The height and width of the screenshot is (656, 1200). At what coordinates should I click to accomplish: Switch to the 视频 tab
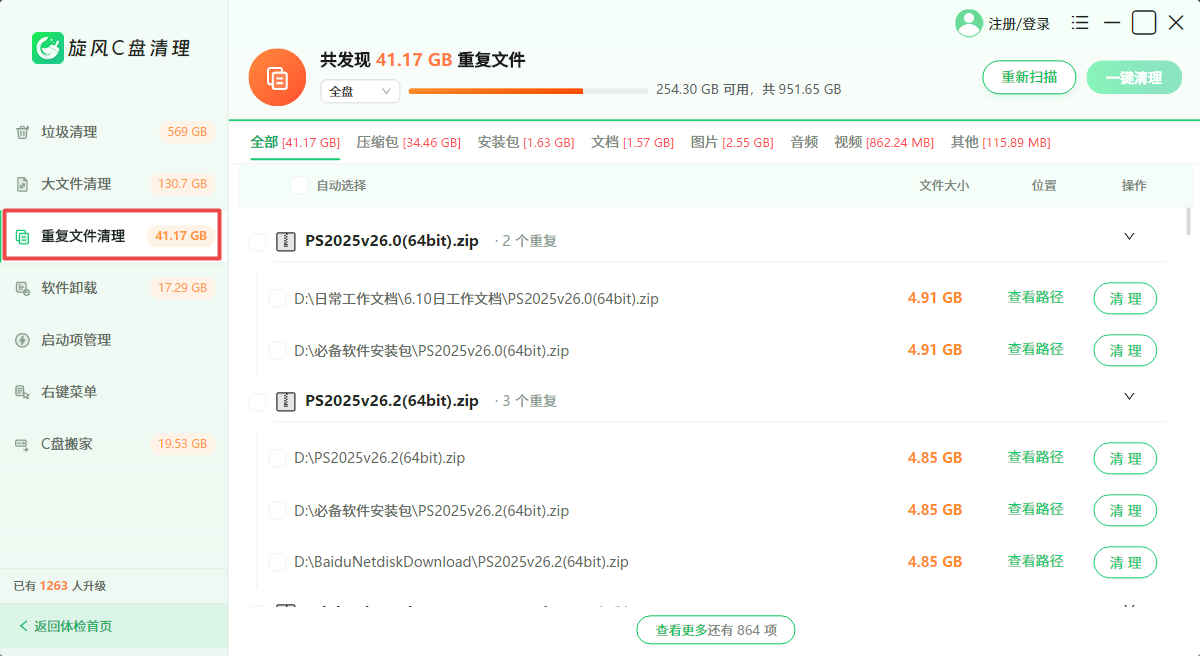(x=884, y=143)
